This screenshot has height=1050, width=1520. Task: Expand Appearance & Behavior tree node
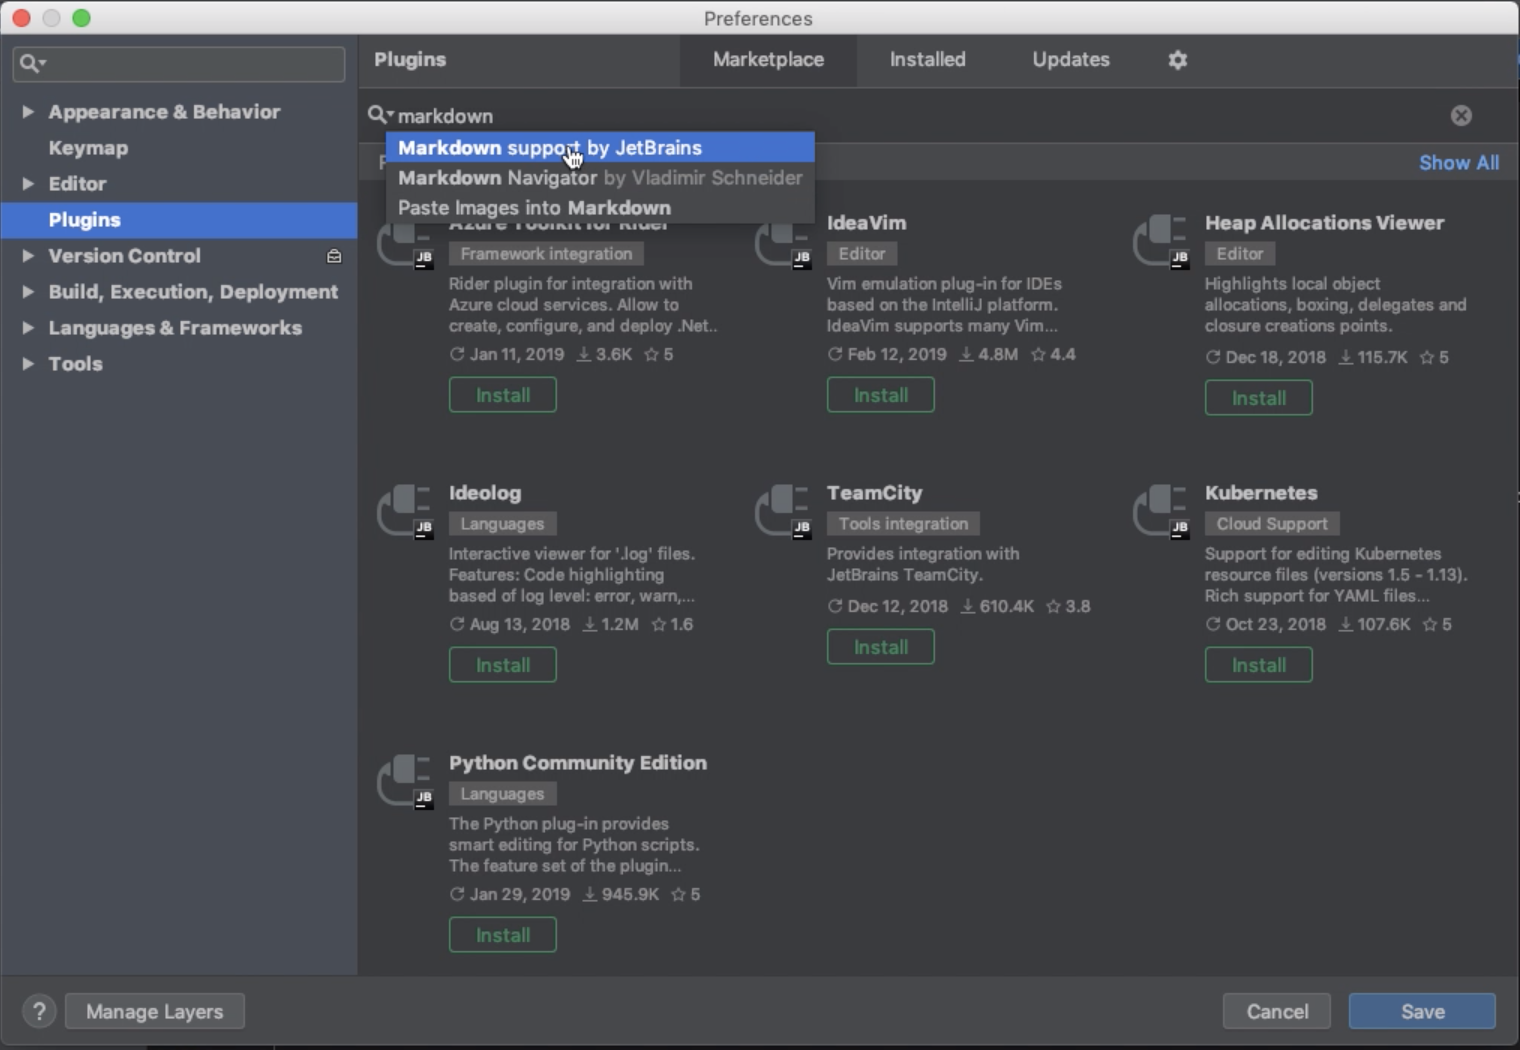click(28, 112)
